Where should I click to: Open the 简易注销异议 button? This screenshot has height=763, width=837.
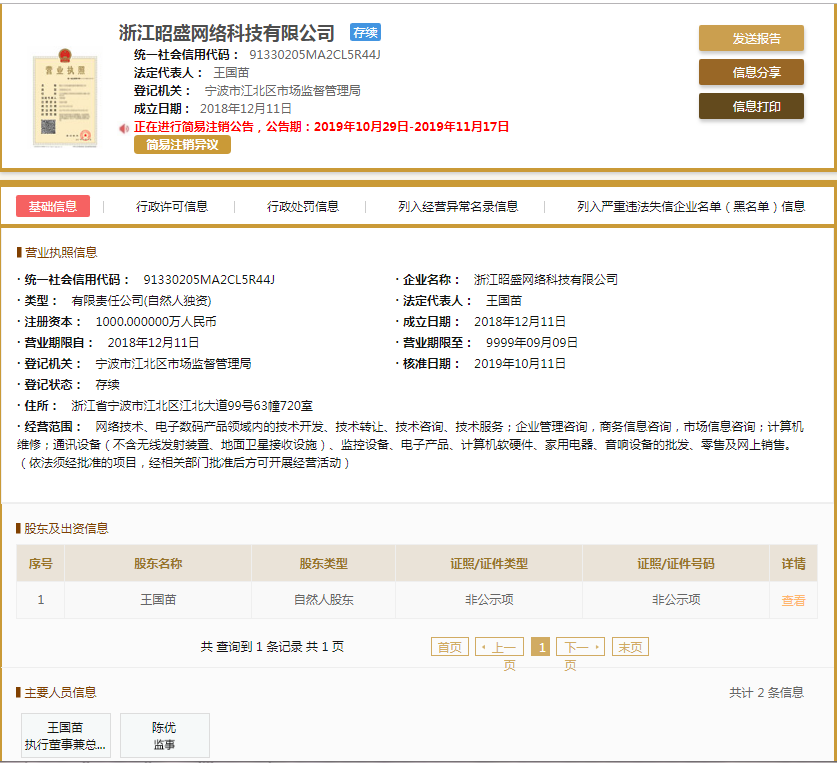182,145
